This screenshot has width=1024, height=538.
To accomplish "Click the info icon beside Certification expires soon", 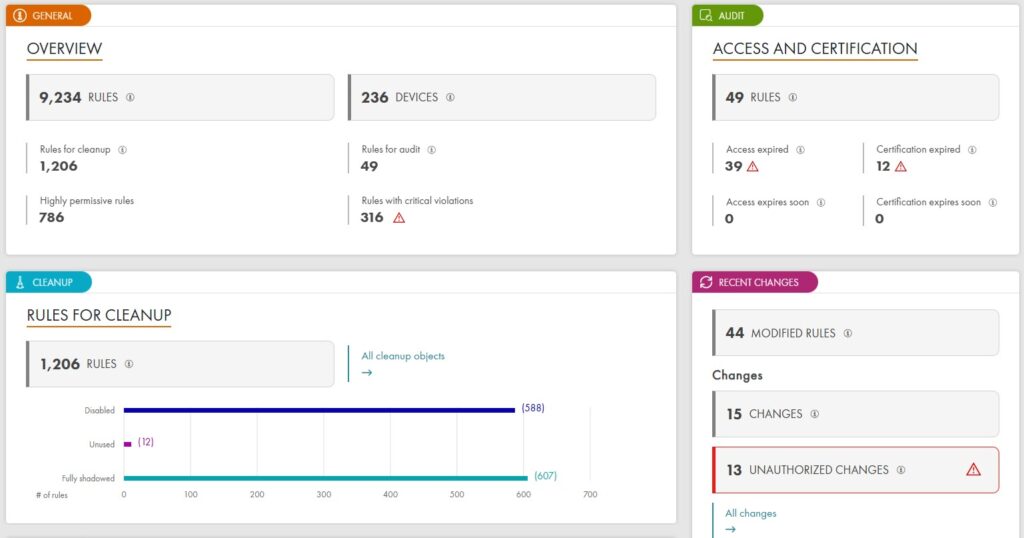I will point(992,202).
